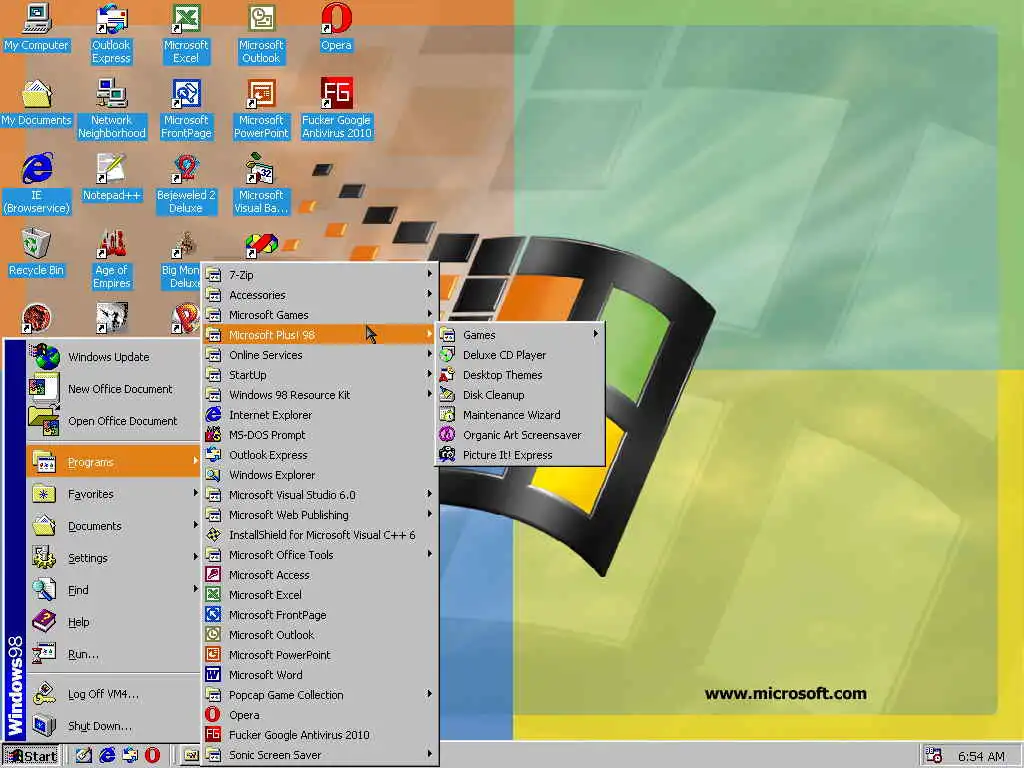Viewport: 1024px width, 768px height.
Task: Launch Microsoft Access from Programs menu
Action: point(320,575)
